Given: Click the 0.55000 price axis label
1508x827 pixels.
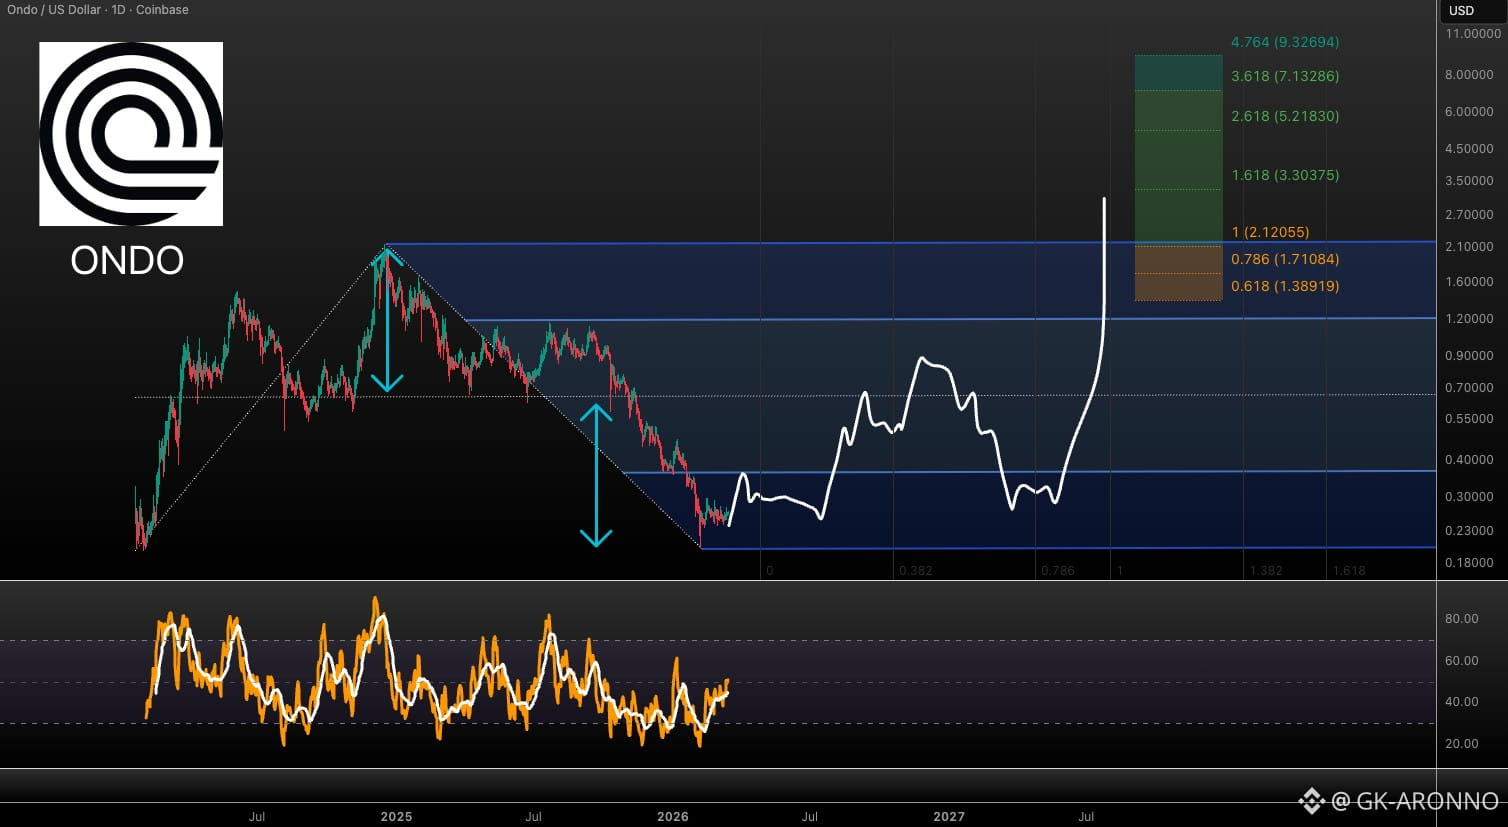Looking at the screenshot, I should coord(1469,420).
